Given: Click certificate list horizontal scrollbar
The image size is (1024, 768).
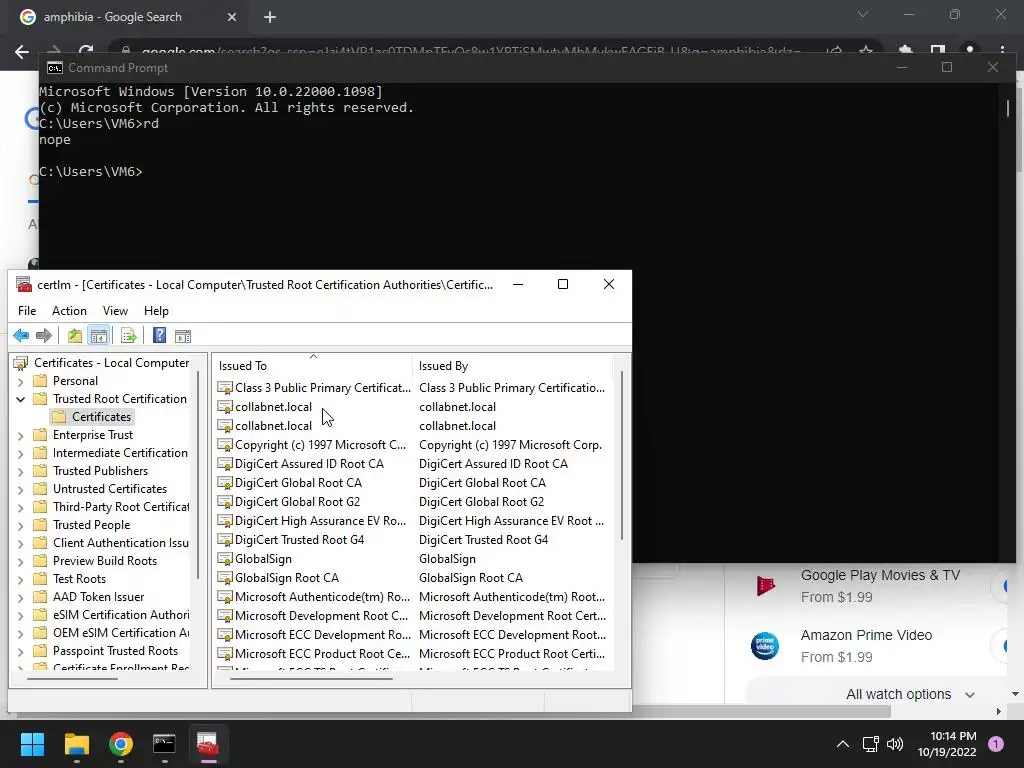Looking at the screenshot, I should (310, 679).
